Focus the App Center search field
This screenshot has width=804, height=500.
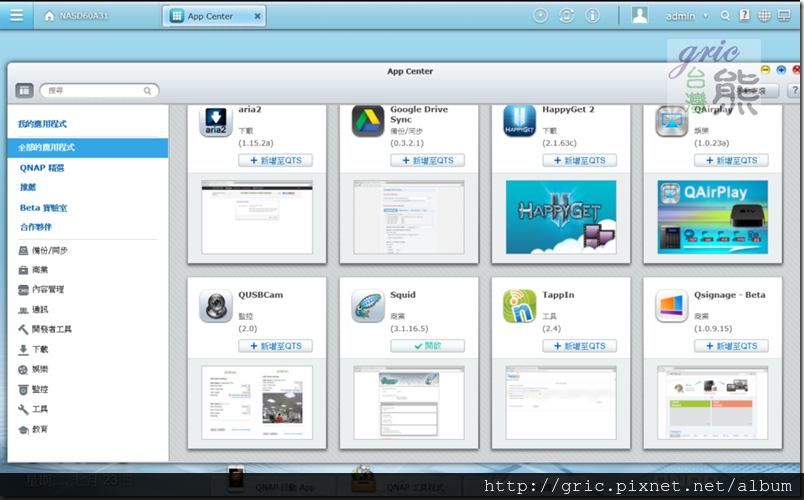(99, 91)
